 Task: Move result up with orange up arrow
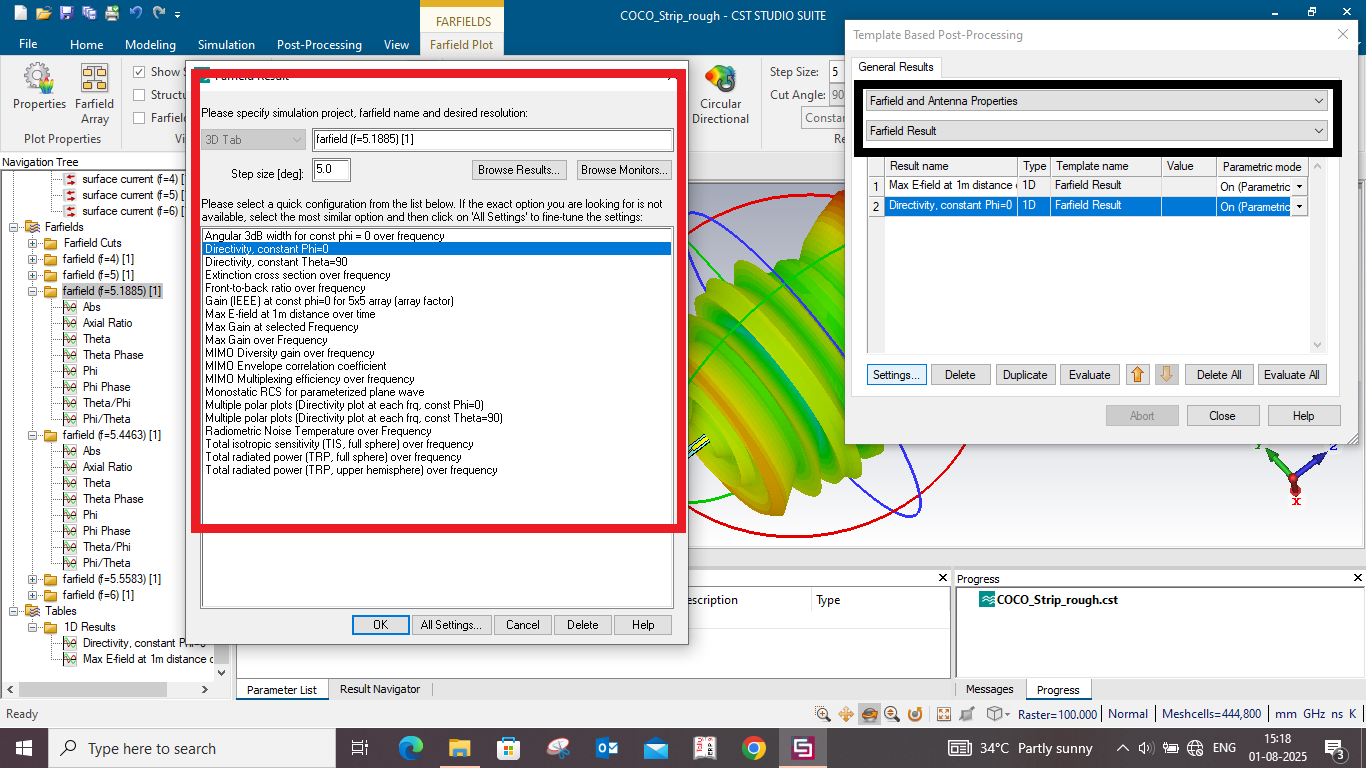(x=1137, y=375)
